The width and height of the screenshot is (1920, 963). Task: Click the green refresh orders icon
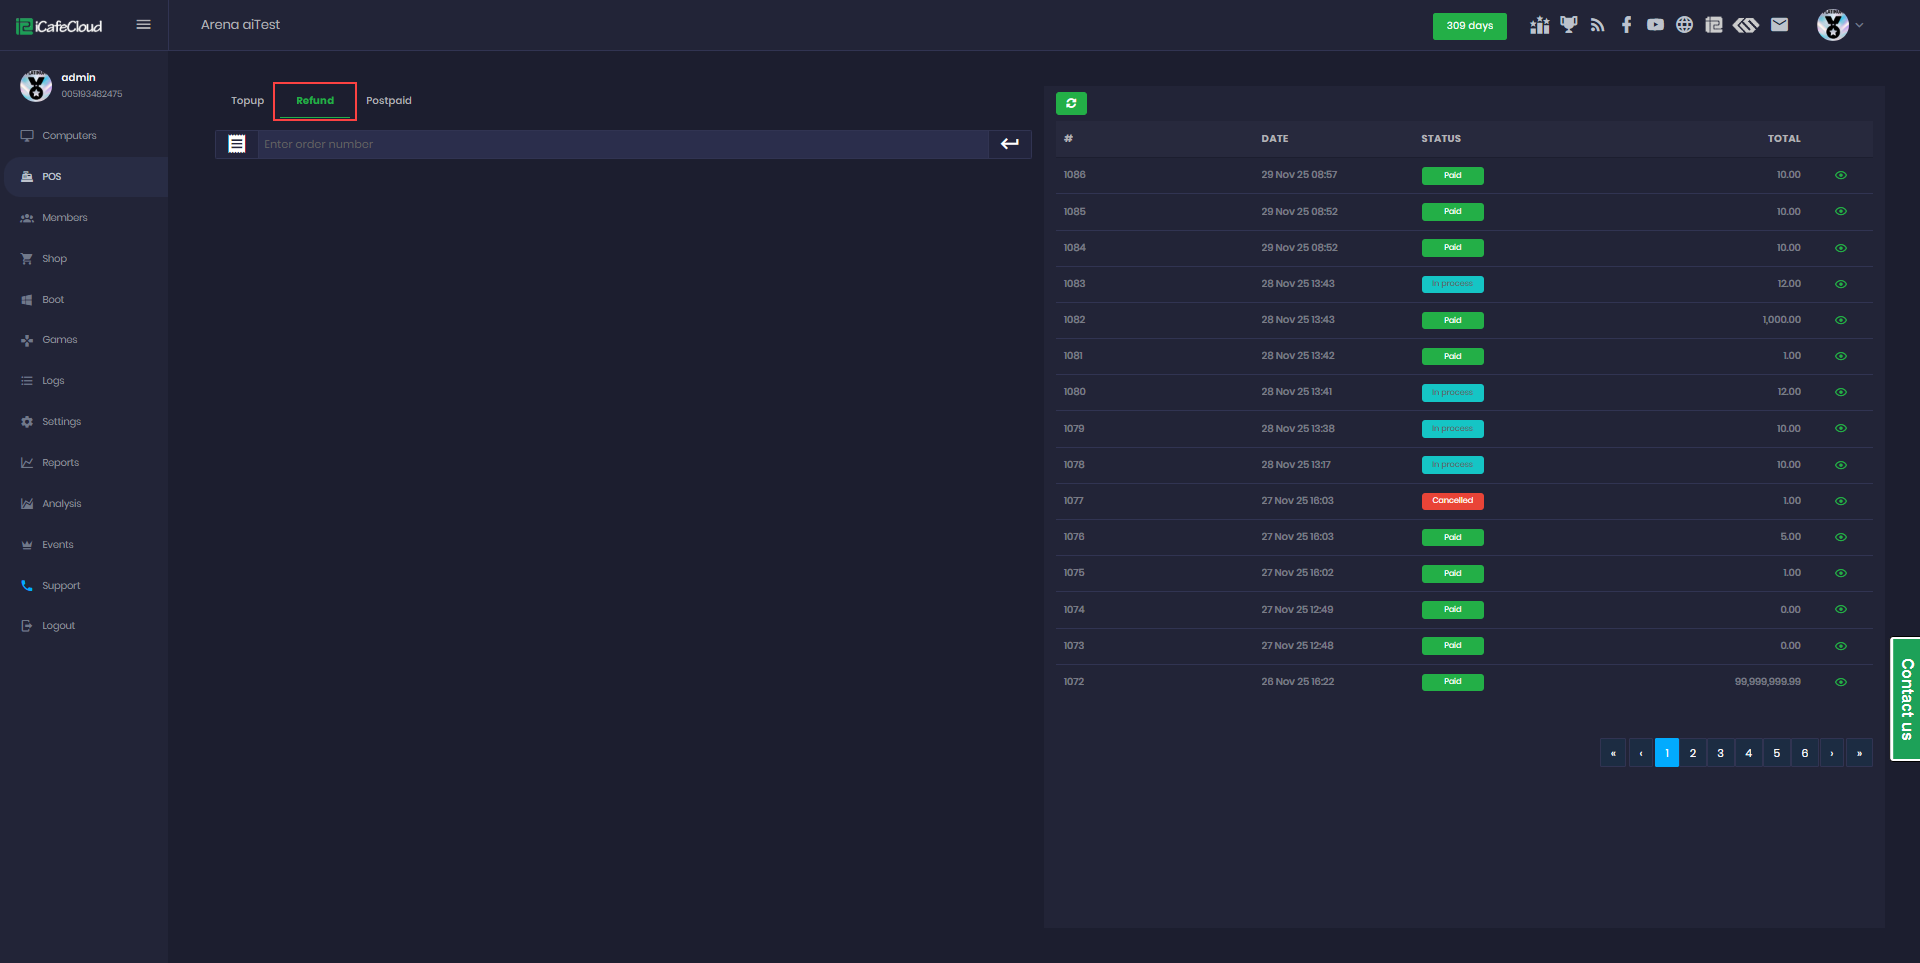(1071, 103)
